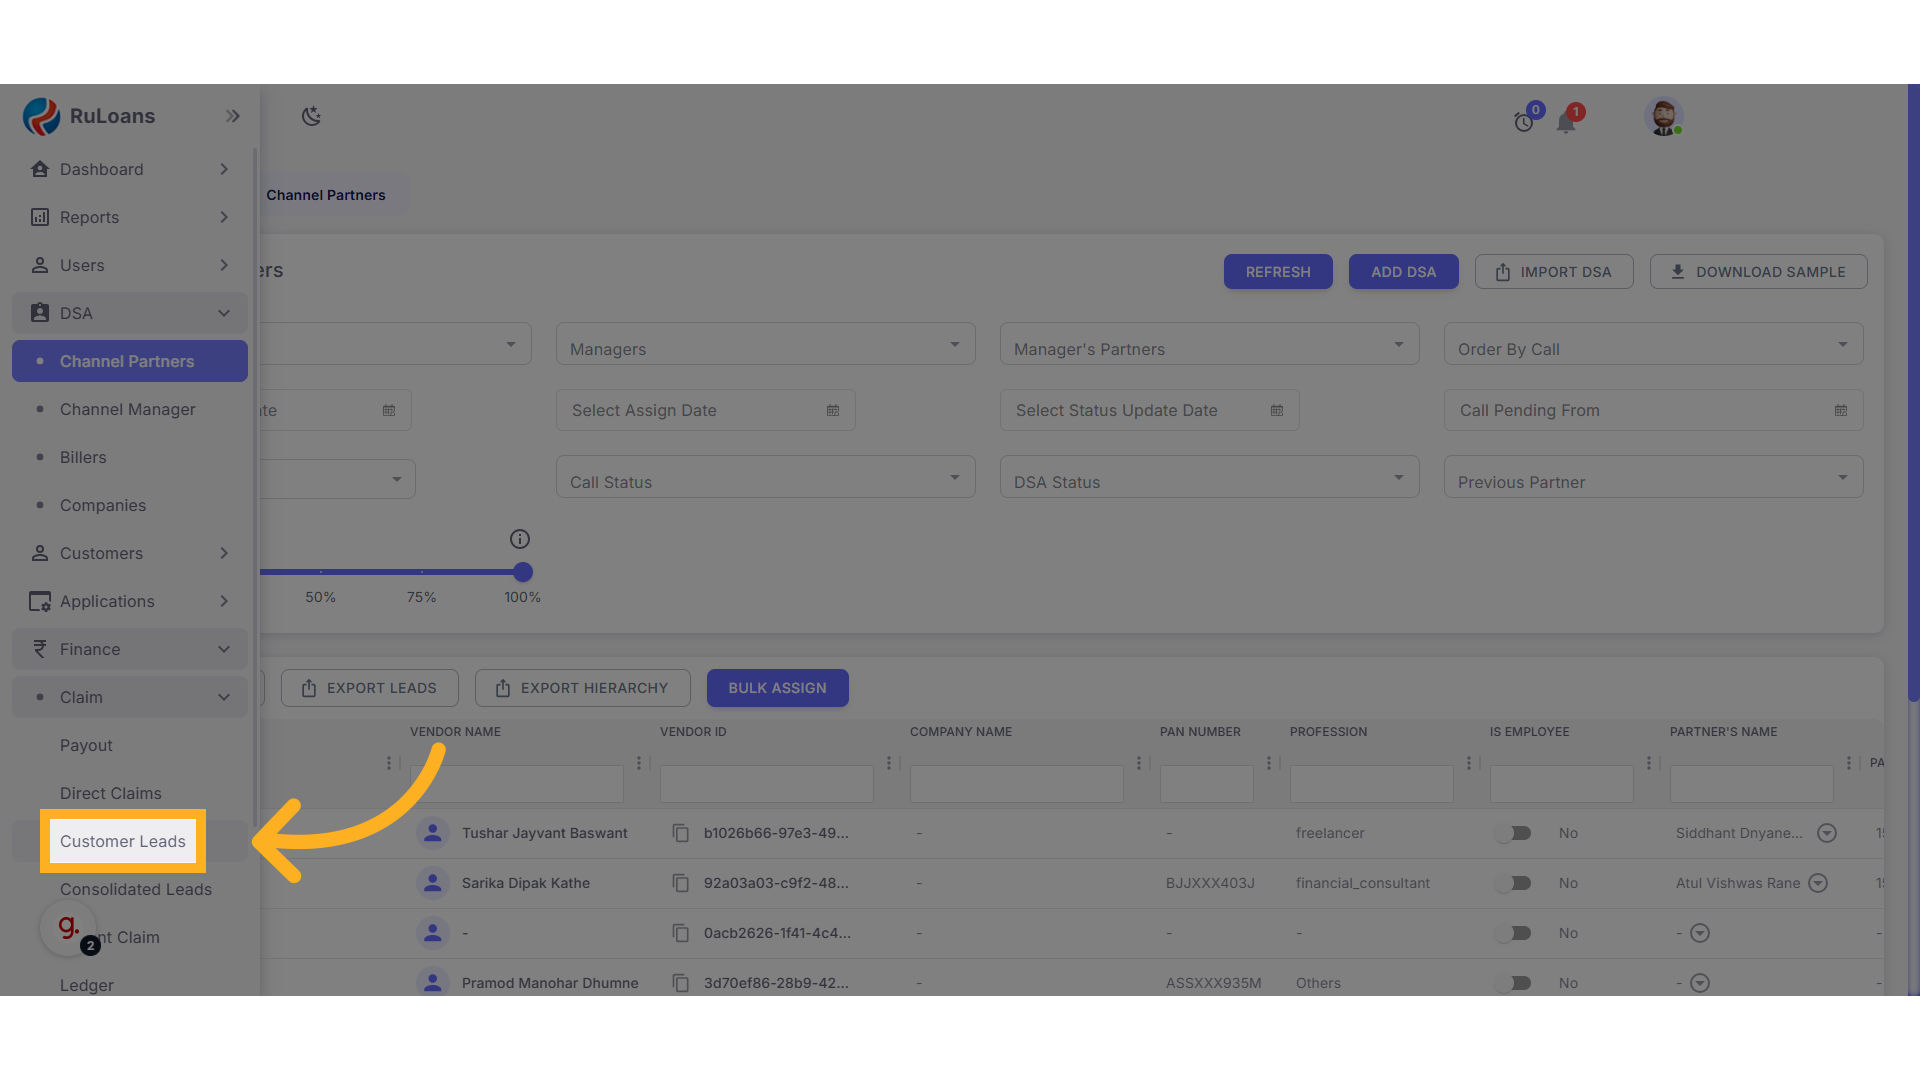Image resolution: width=1920 pixels, height=1080 pixels.
Task: Click the ADD DSA button
Action: click(x=1403, y=272)
